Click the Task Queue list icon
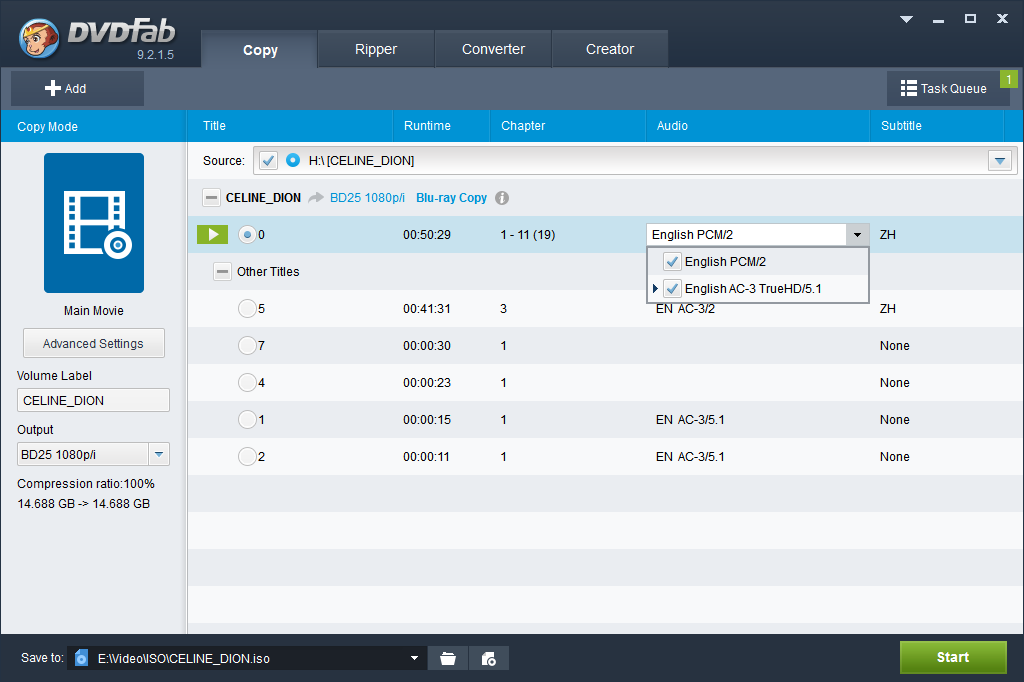The height and width of the screenshot is (682, 1024). 908,88
